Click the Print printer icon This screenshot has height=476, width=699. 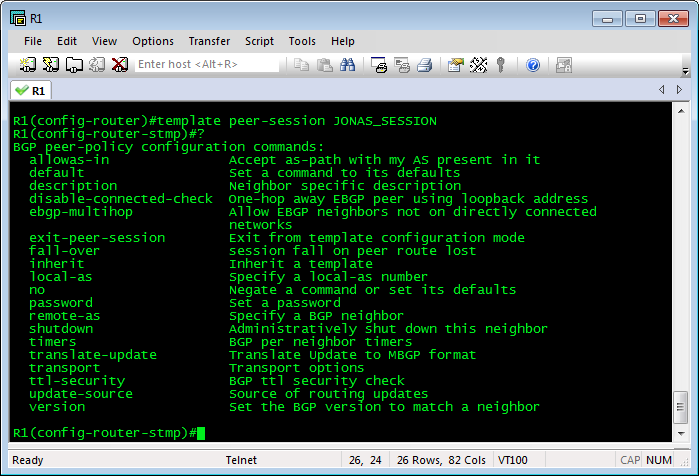click(x=424, y=65)
